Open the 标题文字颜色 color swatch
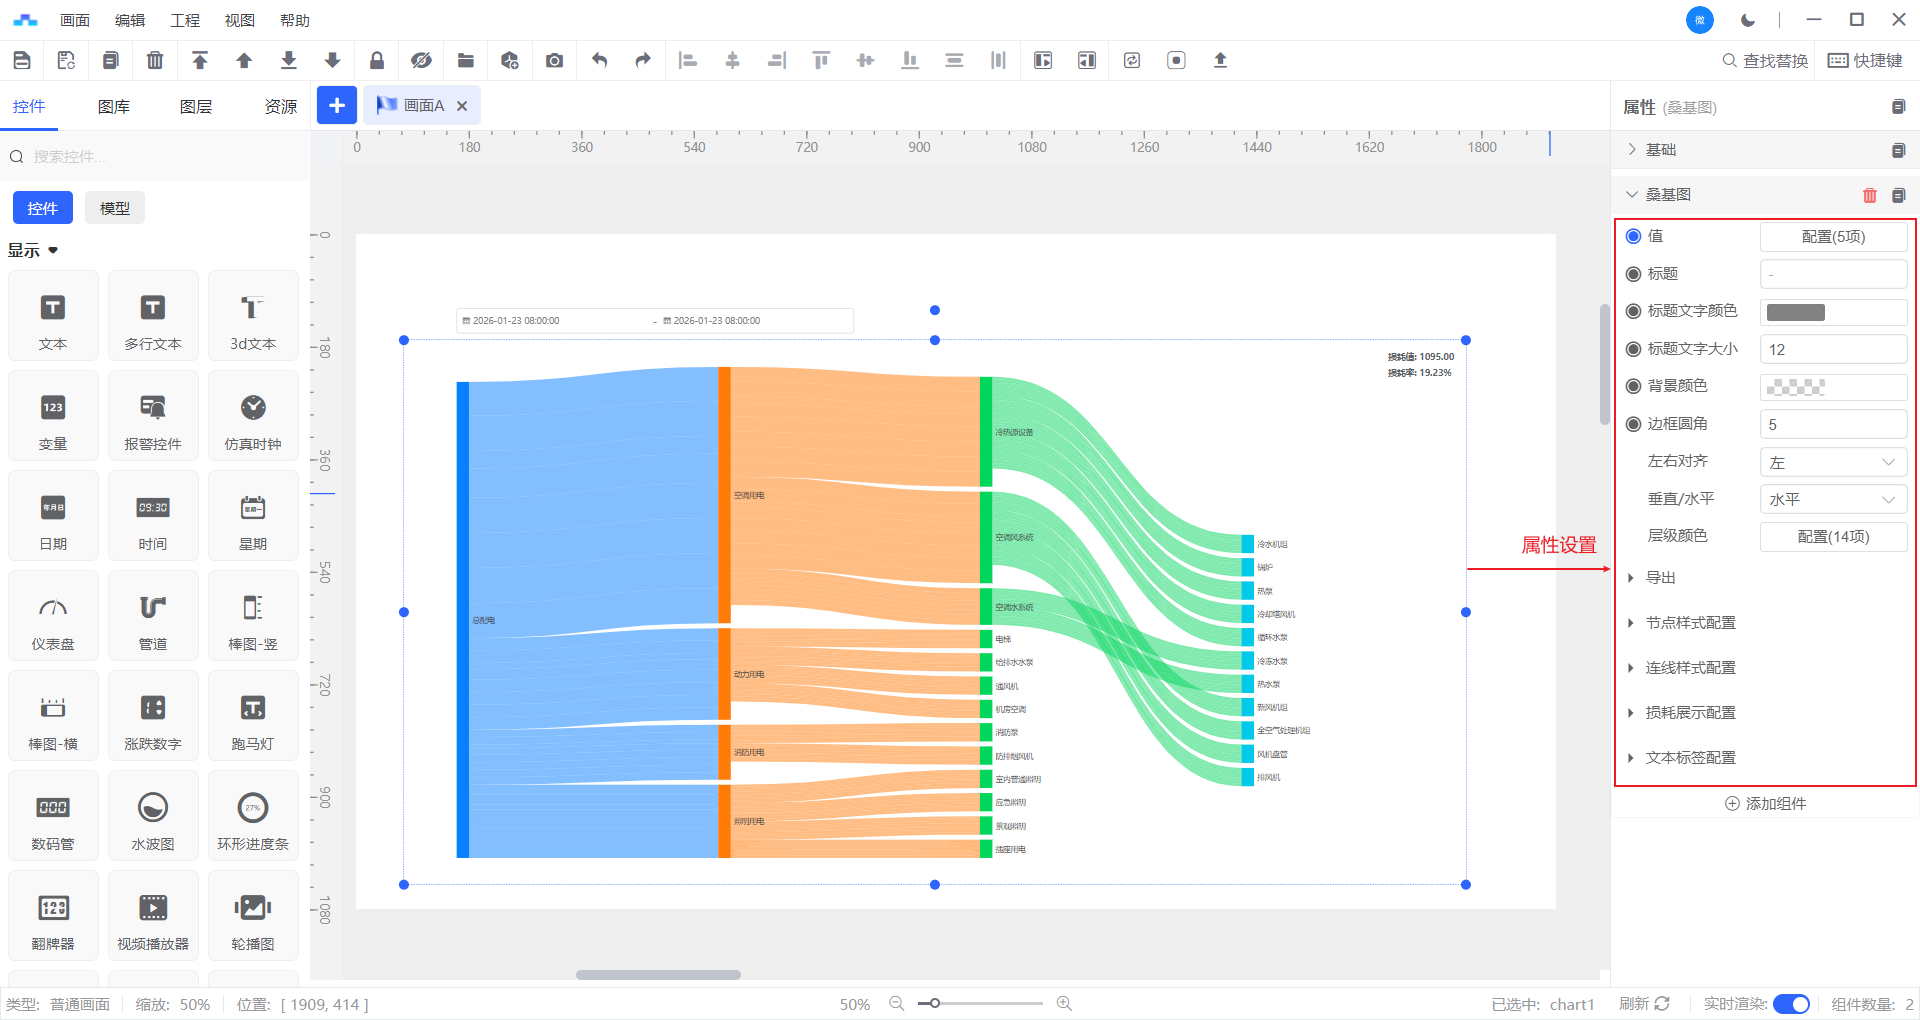Image resolution: width=1920 pixels, height=1020 pixels. point(1796,312)
